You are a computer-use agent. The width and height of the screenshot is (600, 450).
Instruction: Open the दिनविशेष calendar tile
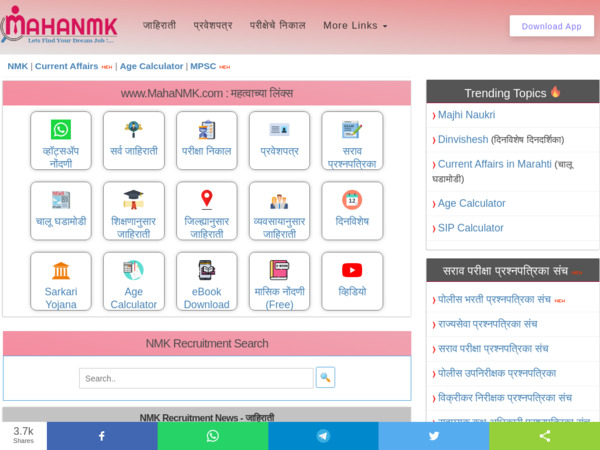point(352,211)
